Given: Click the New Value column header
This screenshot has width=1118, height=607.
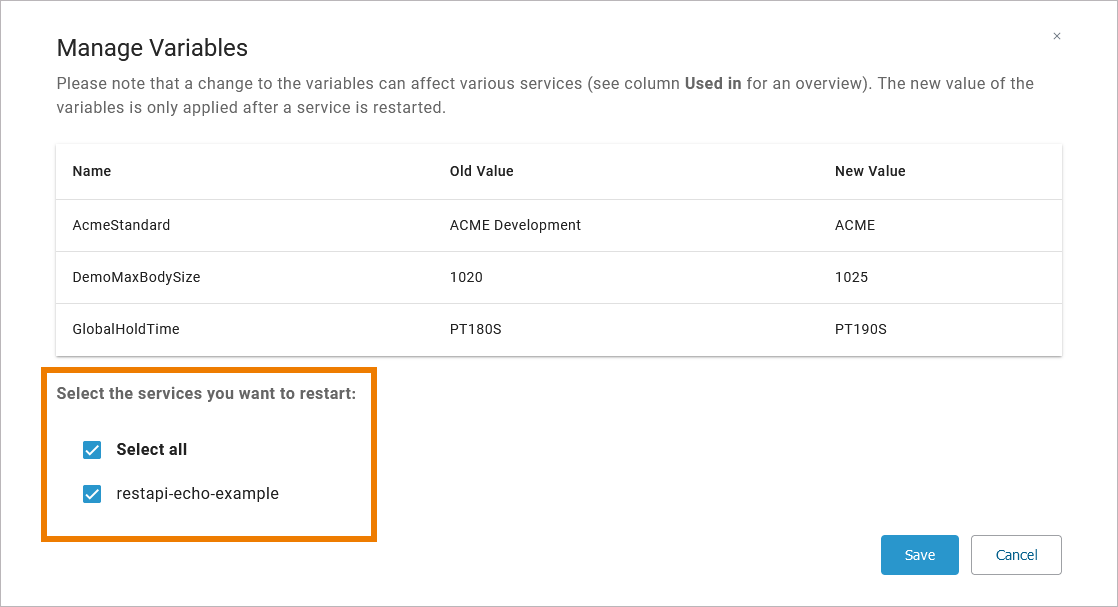Looking at the screenshot, I should tap(870, 171).
